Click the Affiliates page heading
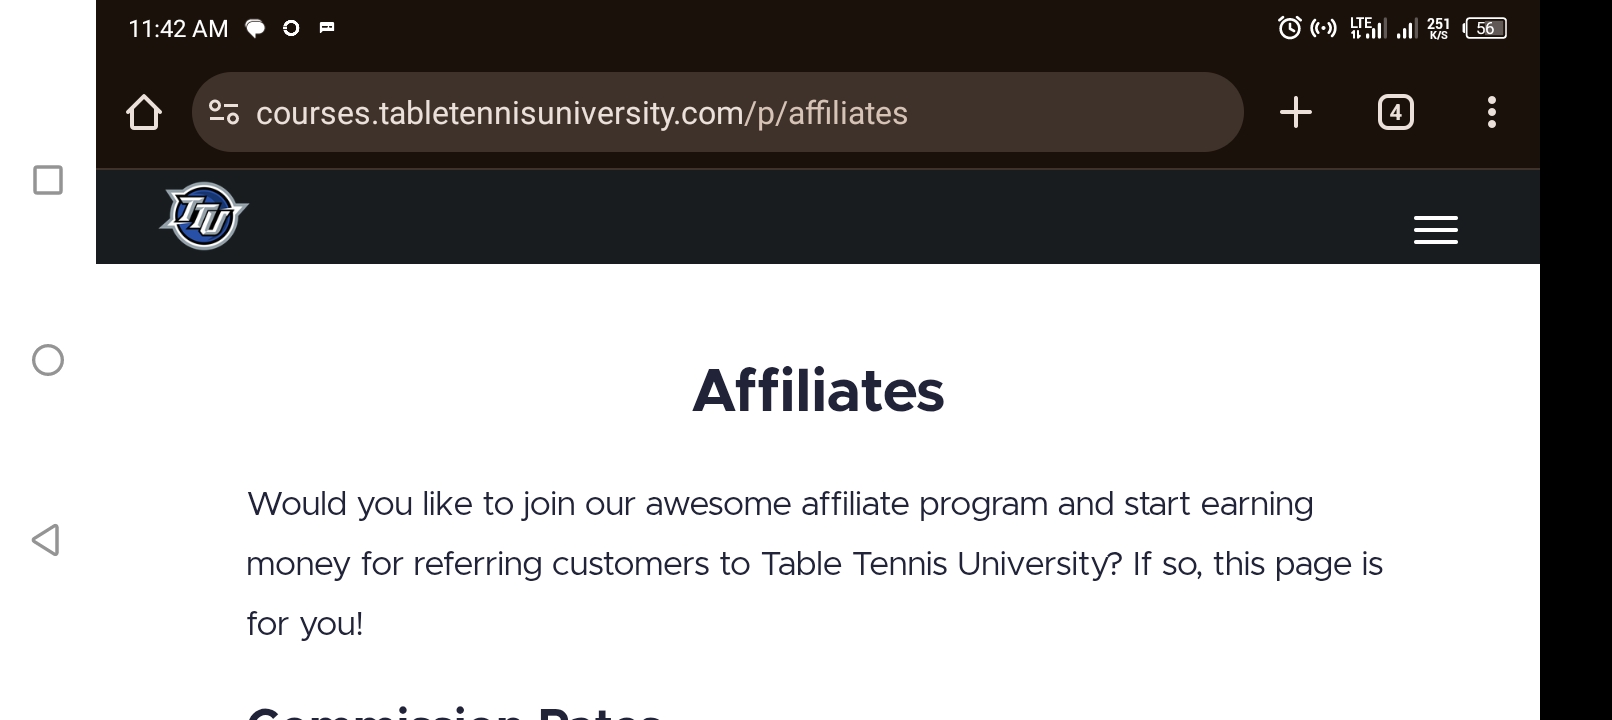1612x720 pixels. tap(818, 390)
